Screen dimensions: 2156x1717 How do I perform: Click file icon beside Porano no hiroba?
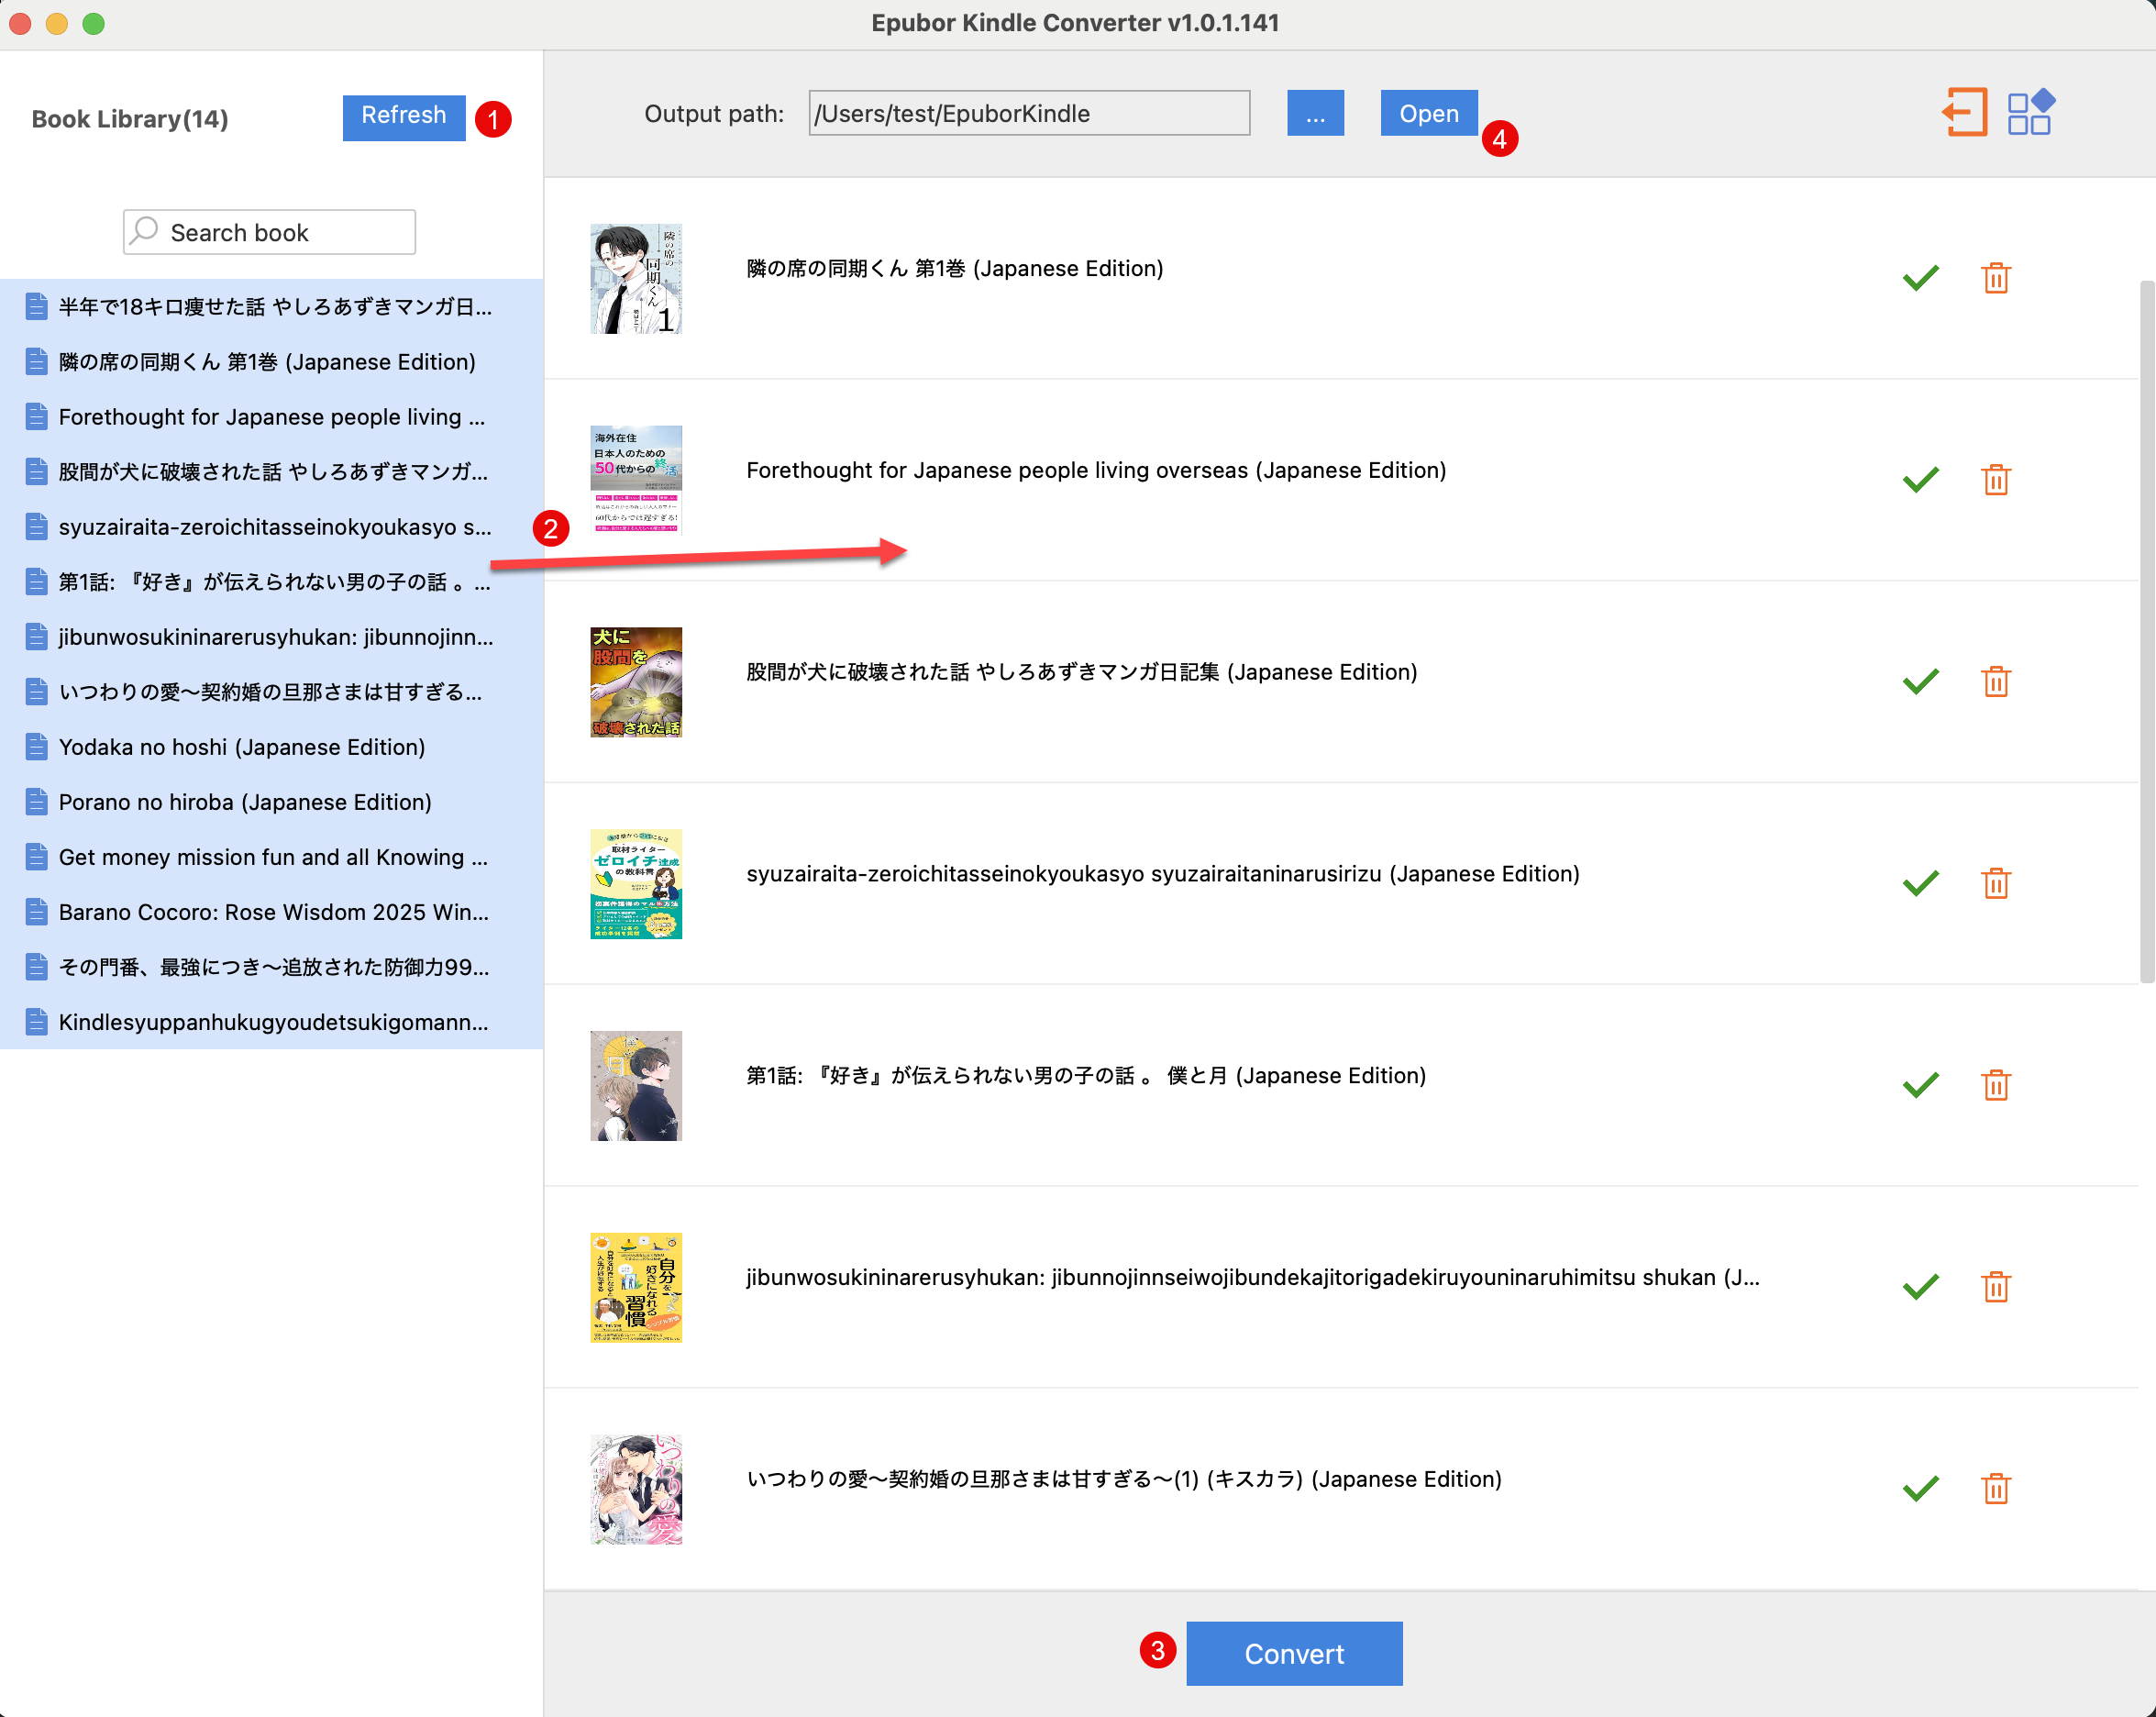click(x=36, y=801)
